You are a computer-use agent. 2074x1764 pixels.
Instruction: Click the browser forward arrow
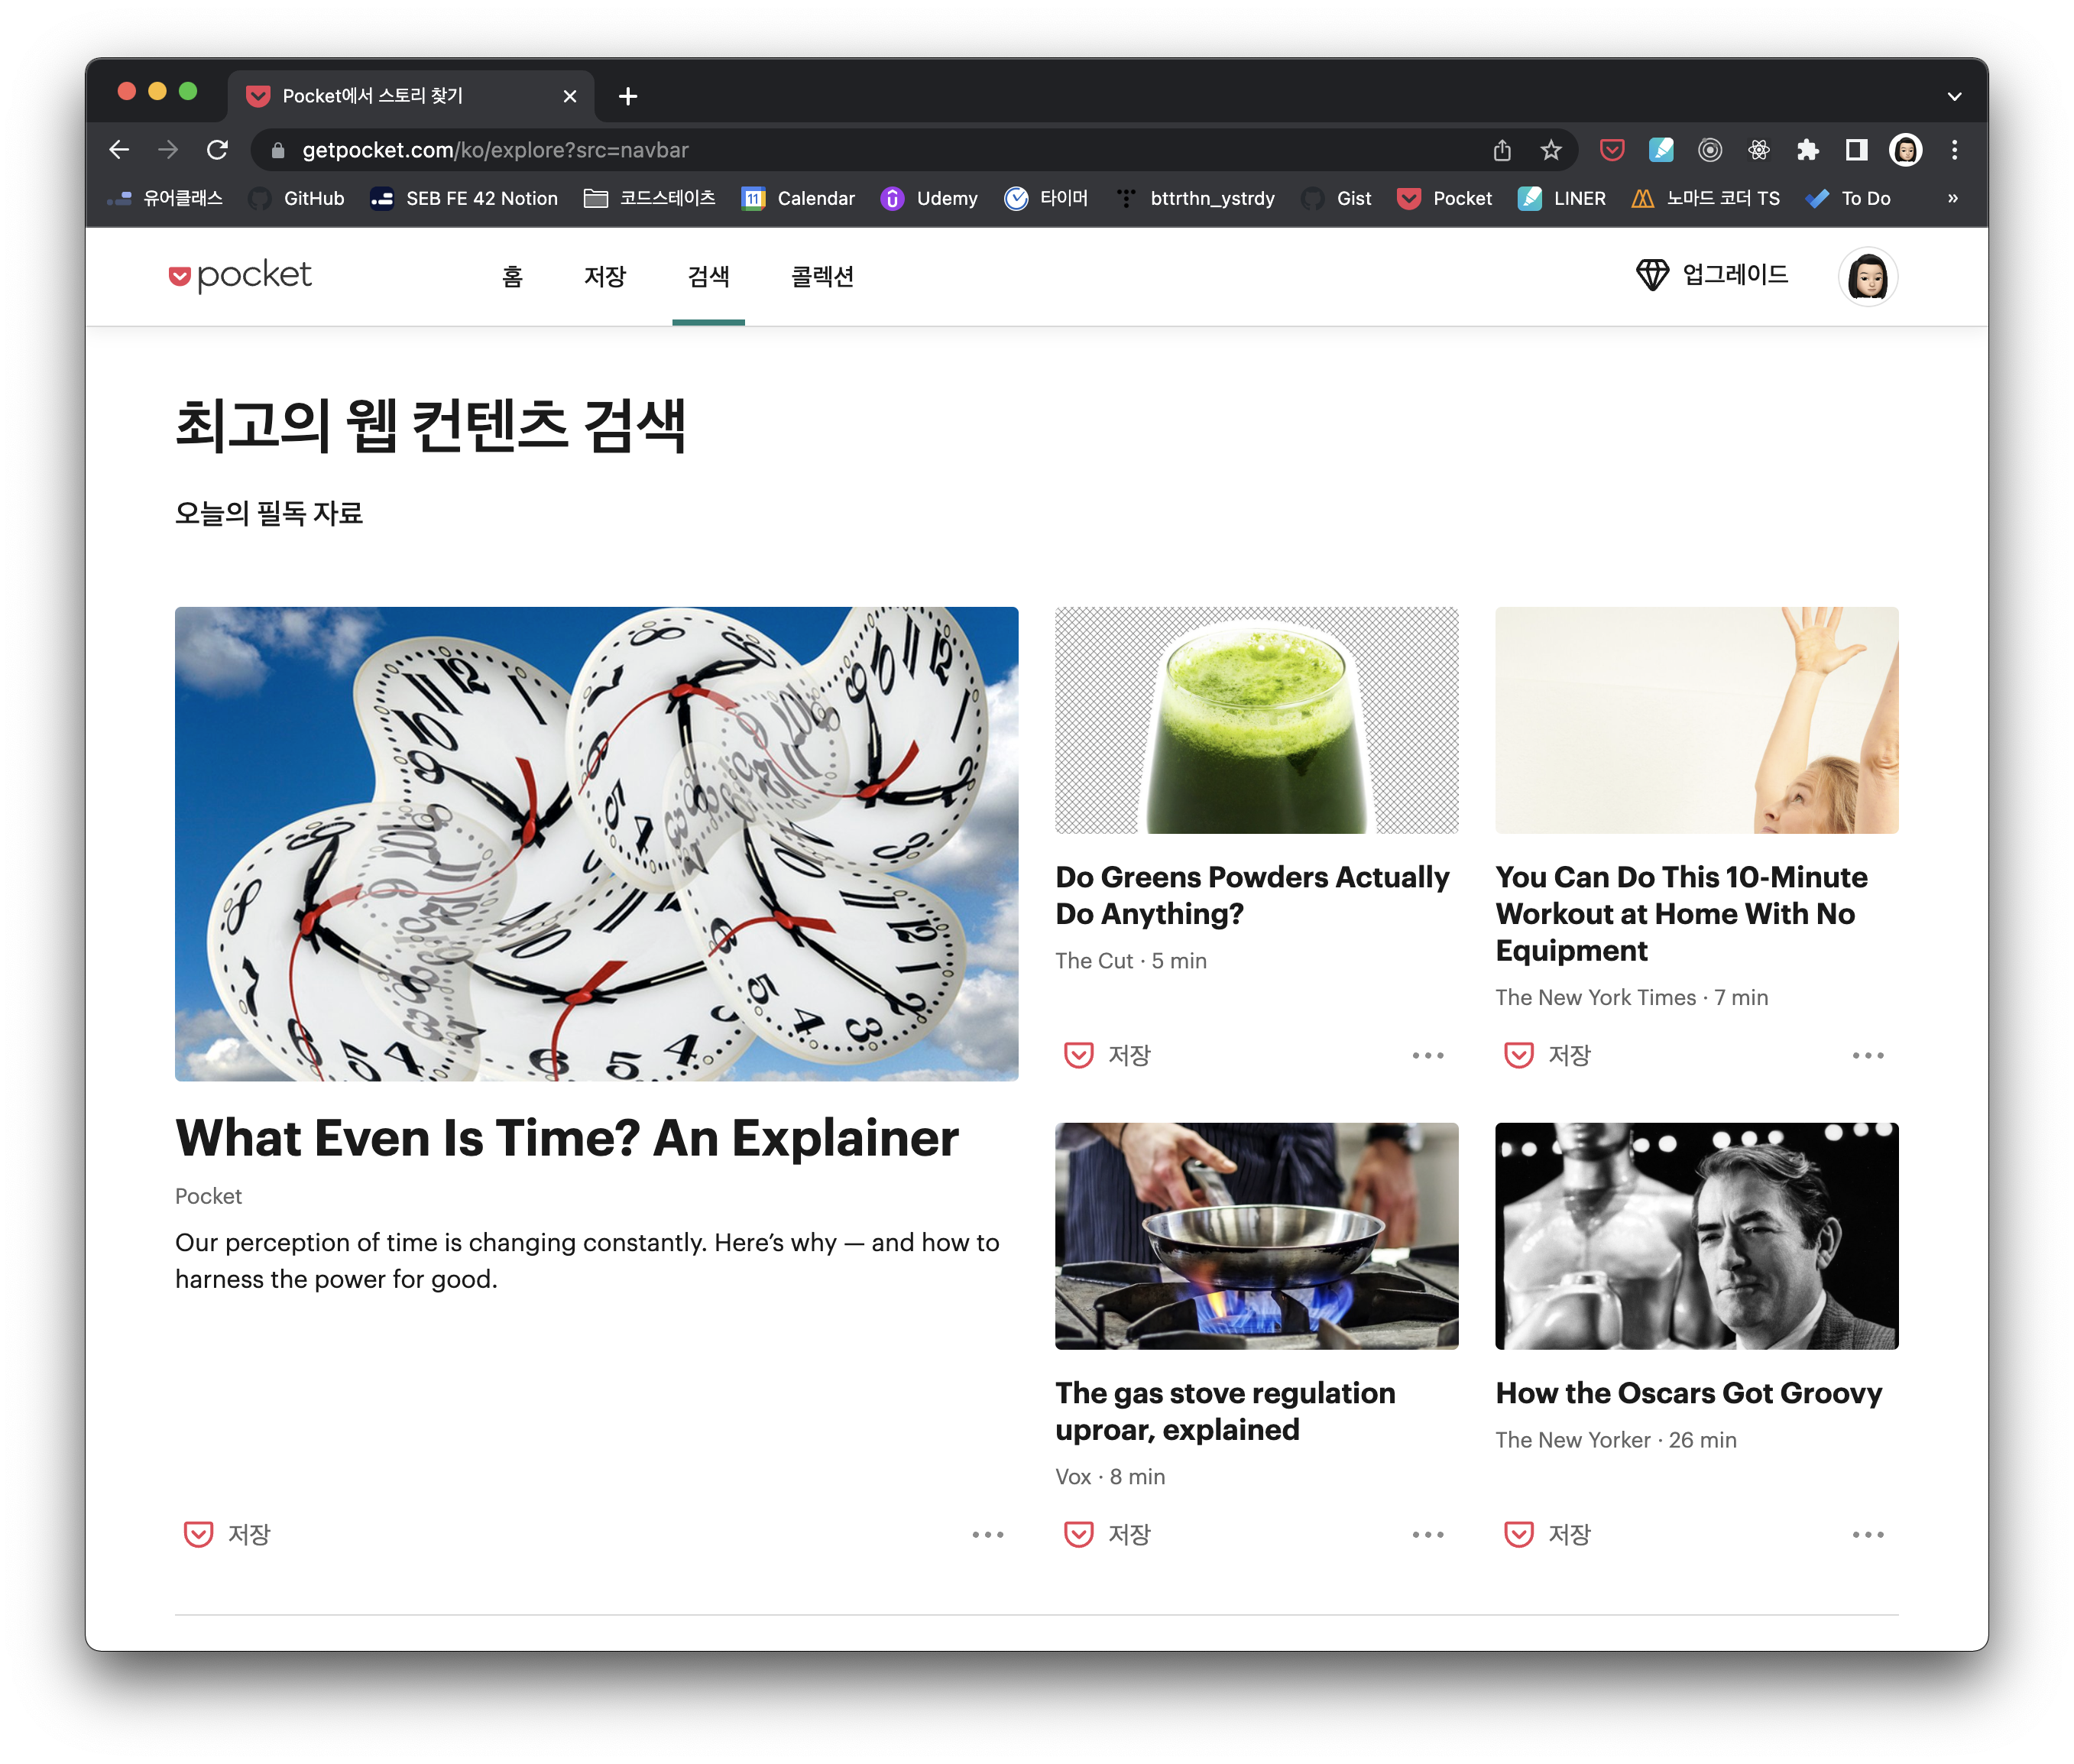(x=168, y=150)
